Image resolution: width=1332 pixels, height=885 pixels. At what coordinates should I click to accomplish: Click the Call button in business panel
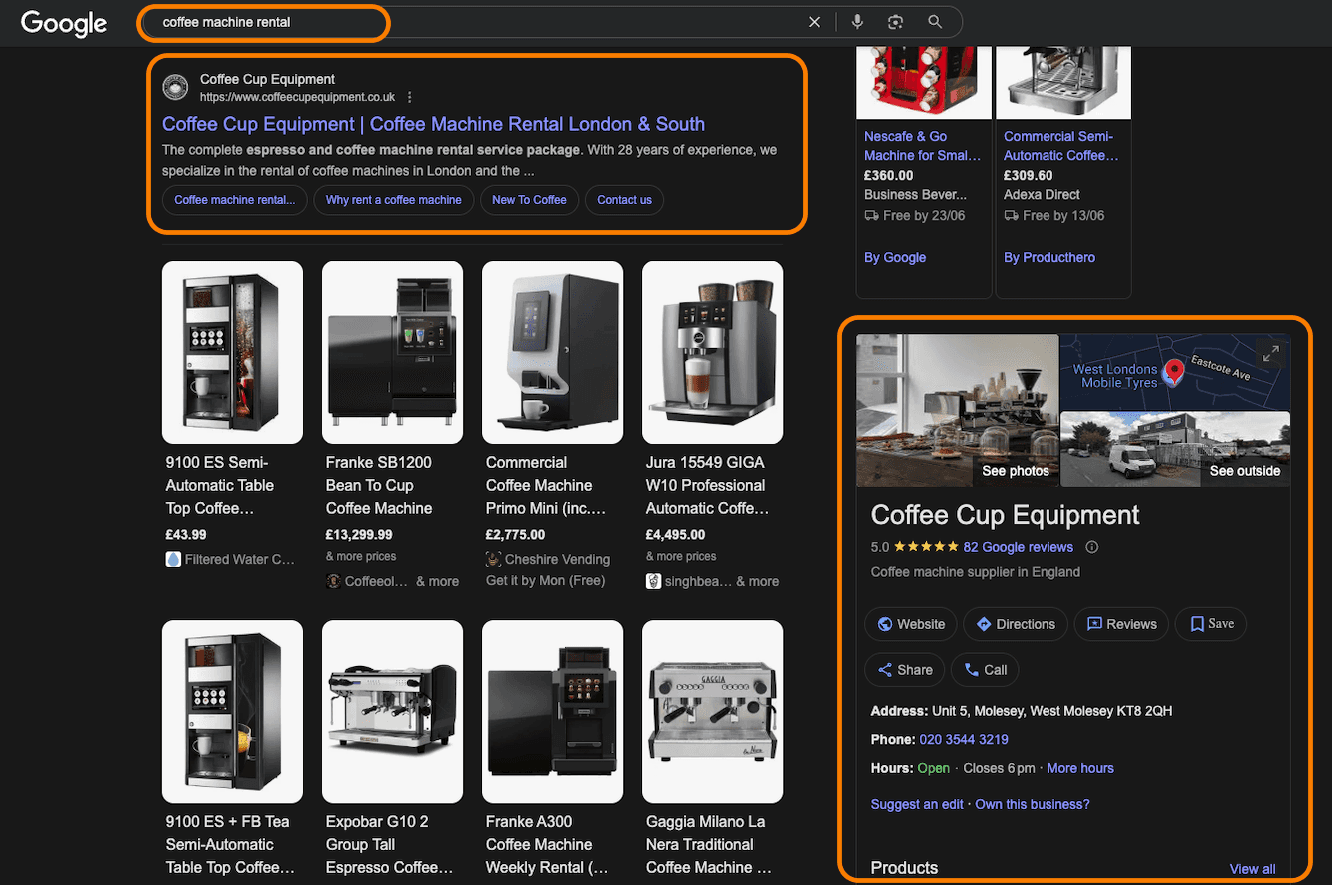tap(985, 670)
